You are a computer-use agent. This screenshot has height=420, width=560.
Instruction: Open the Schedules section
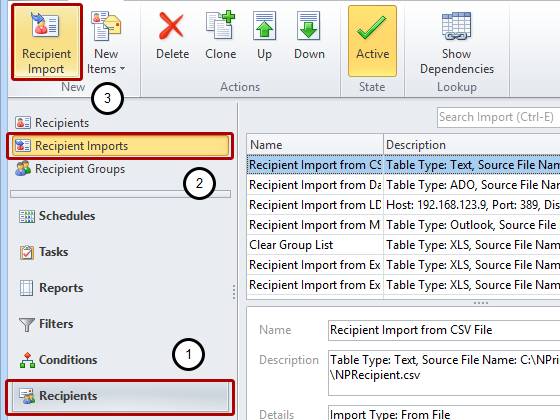tap(57, 216)
